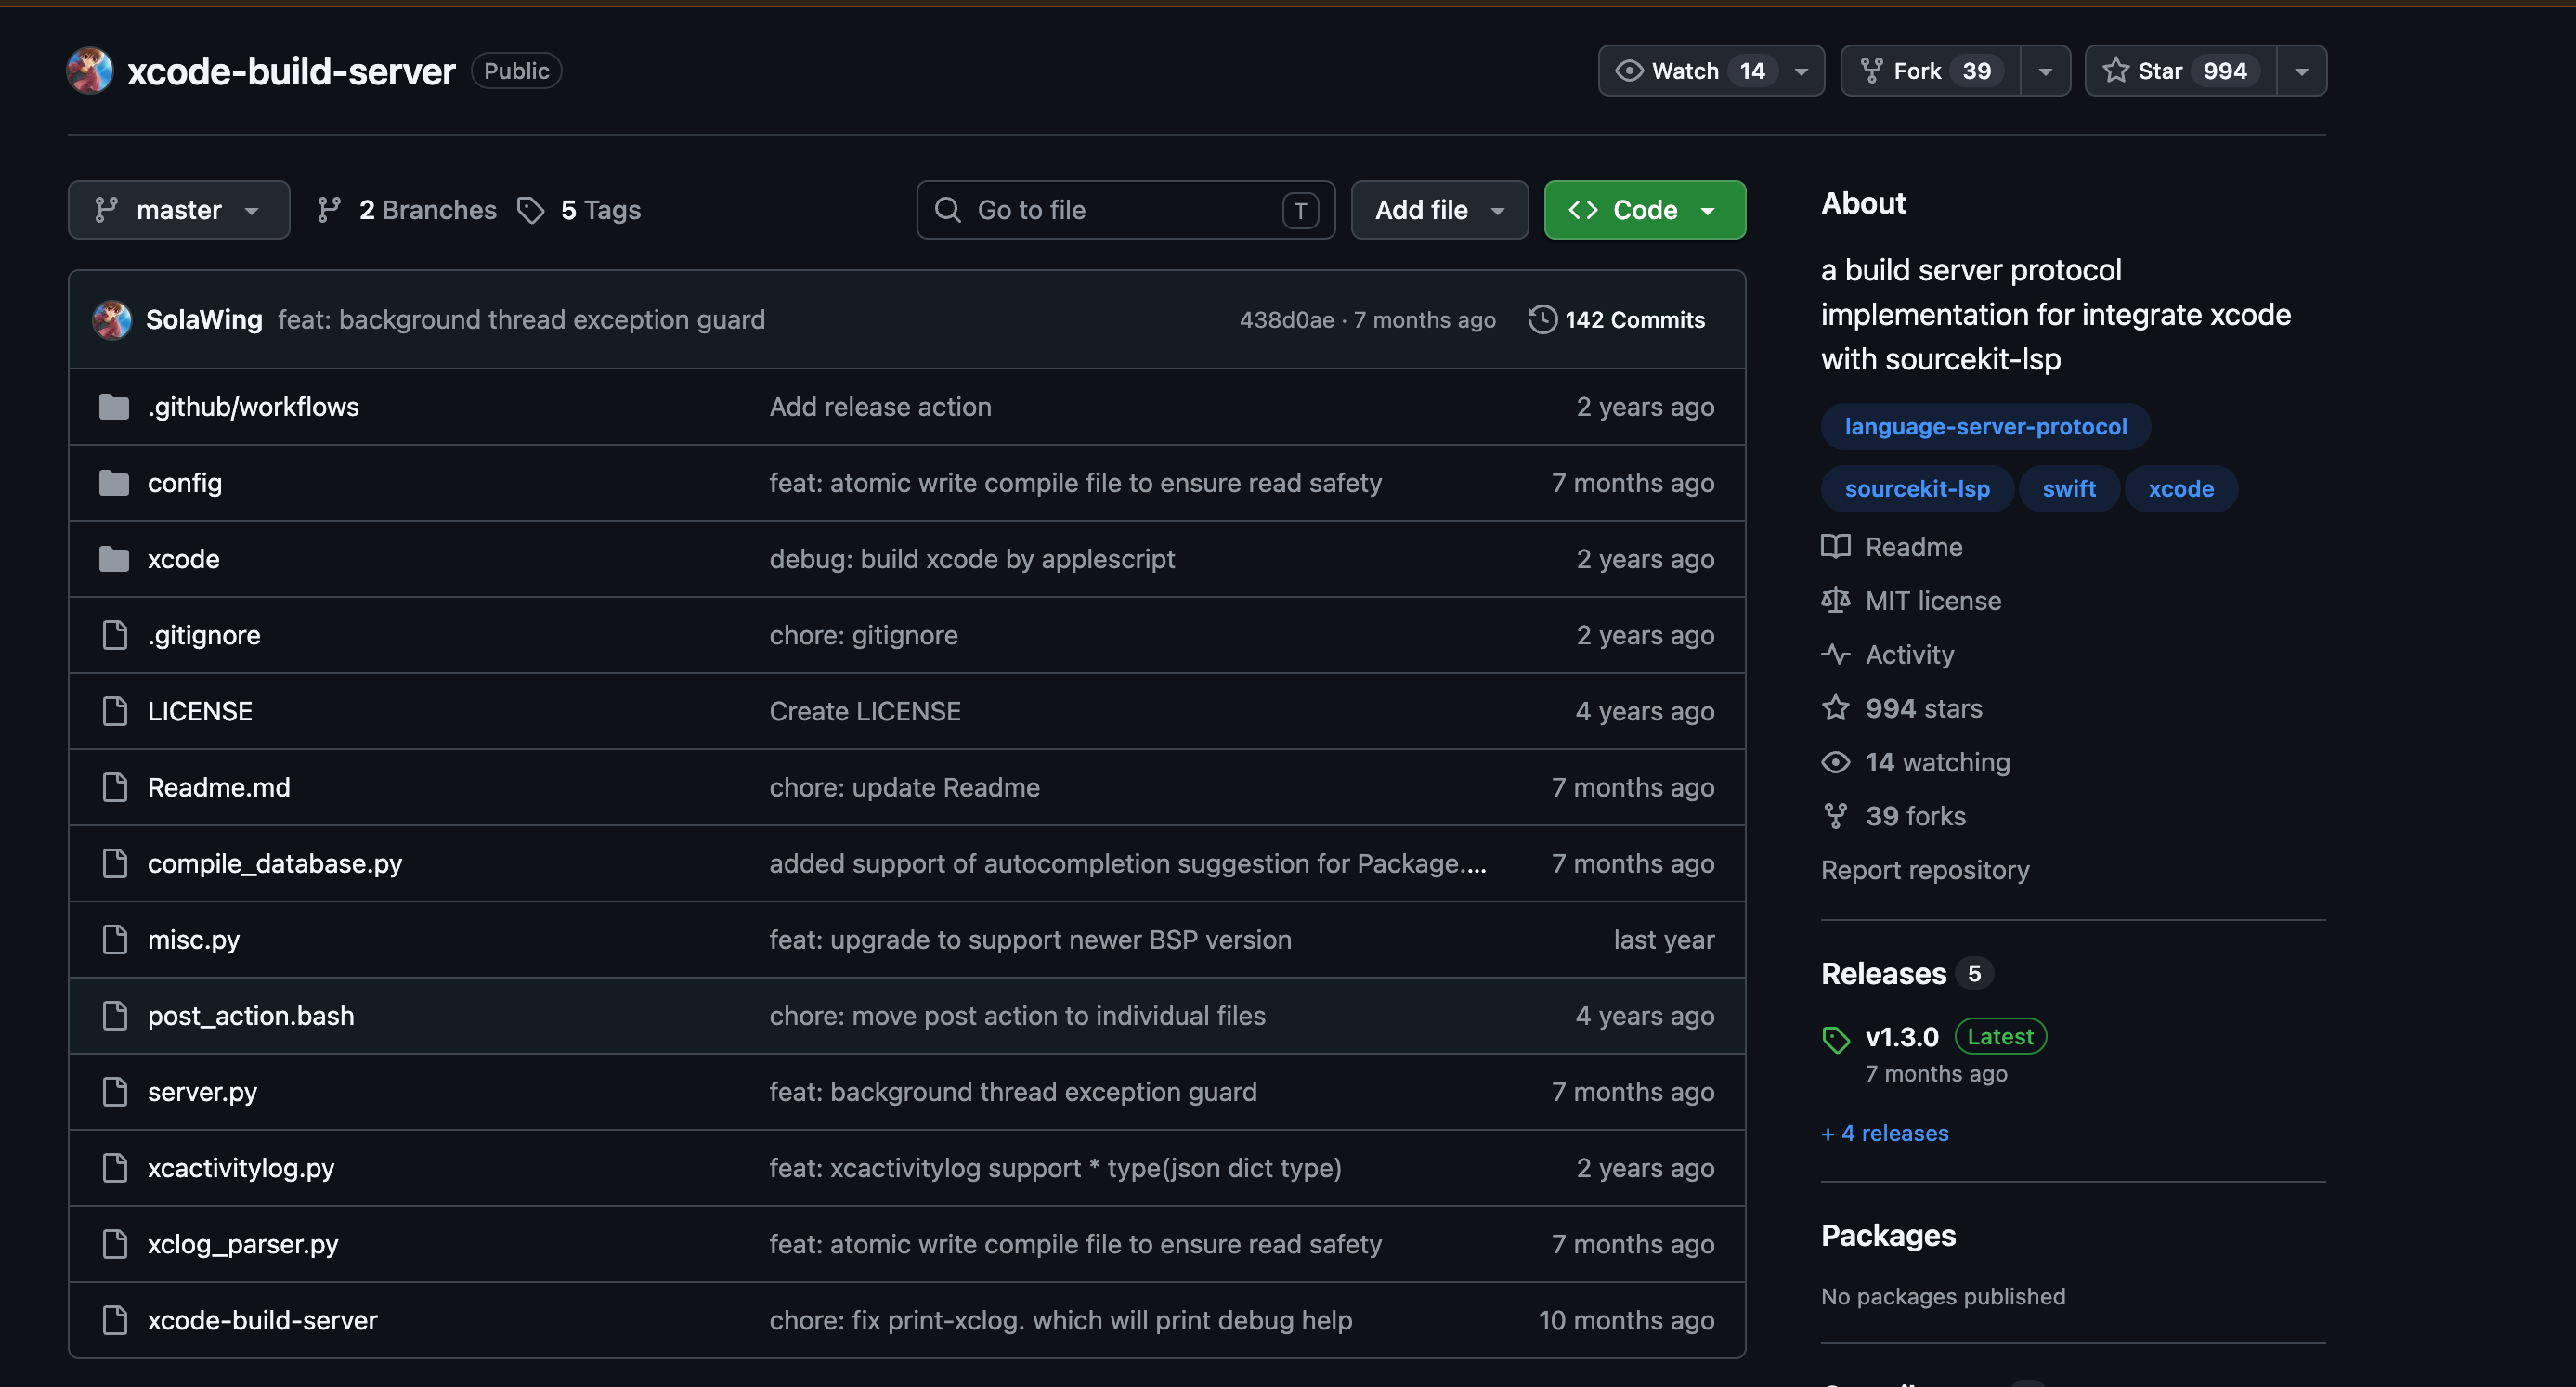Open the Add file dropdown
Screen dimensions: 2576x1387
tap(1439, 210)
